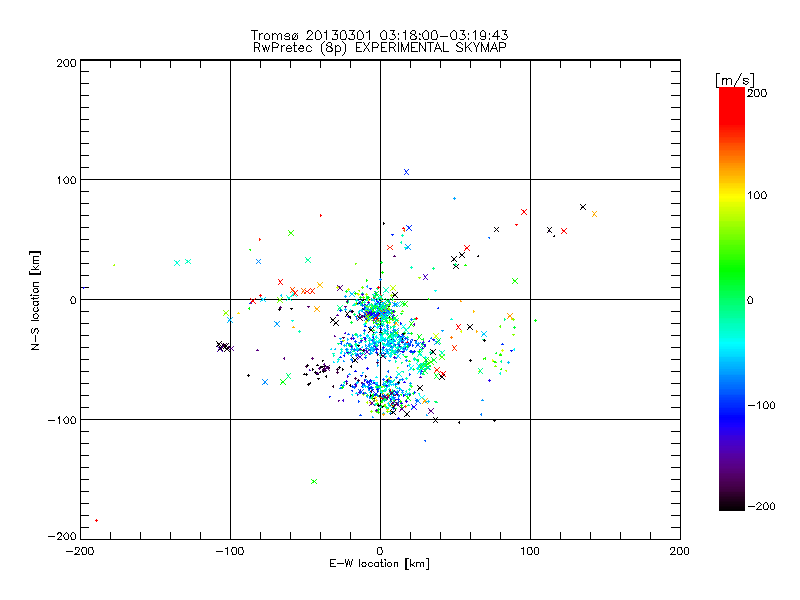This screenshot has width=800, height=600.
Task: Click the N-S axis tick label "100"
Action: (66, 180)
